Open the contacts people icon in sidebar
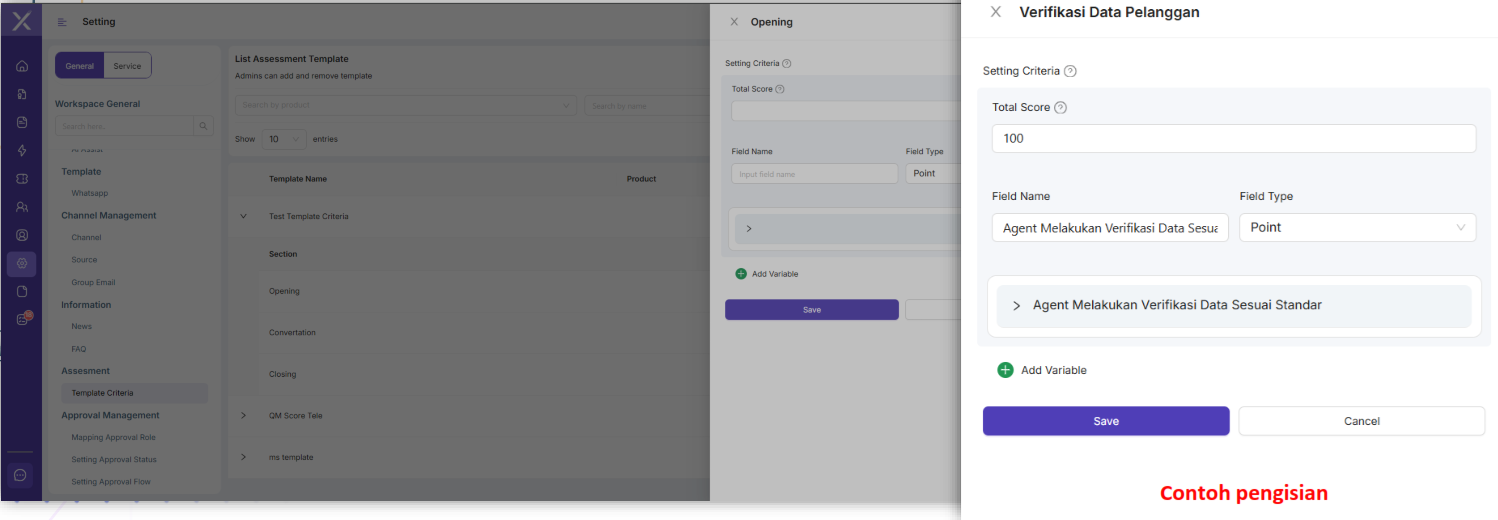 [x=22, y=207]
